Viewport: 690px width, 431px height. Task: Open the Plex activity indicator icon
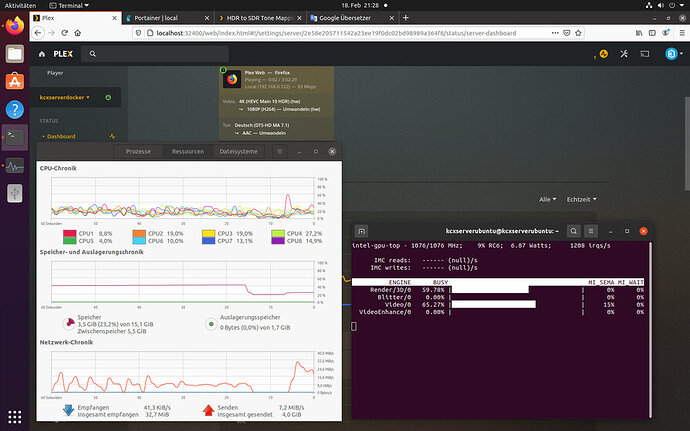point(603,54)
